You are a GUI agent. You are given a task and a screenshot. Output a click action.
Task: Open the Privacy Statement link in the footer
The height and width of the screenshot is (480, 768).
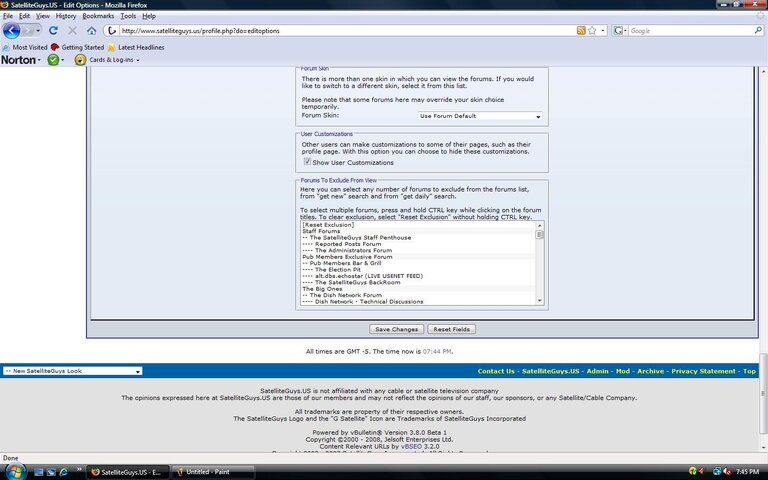703,371
